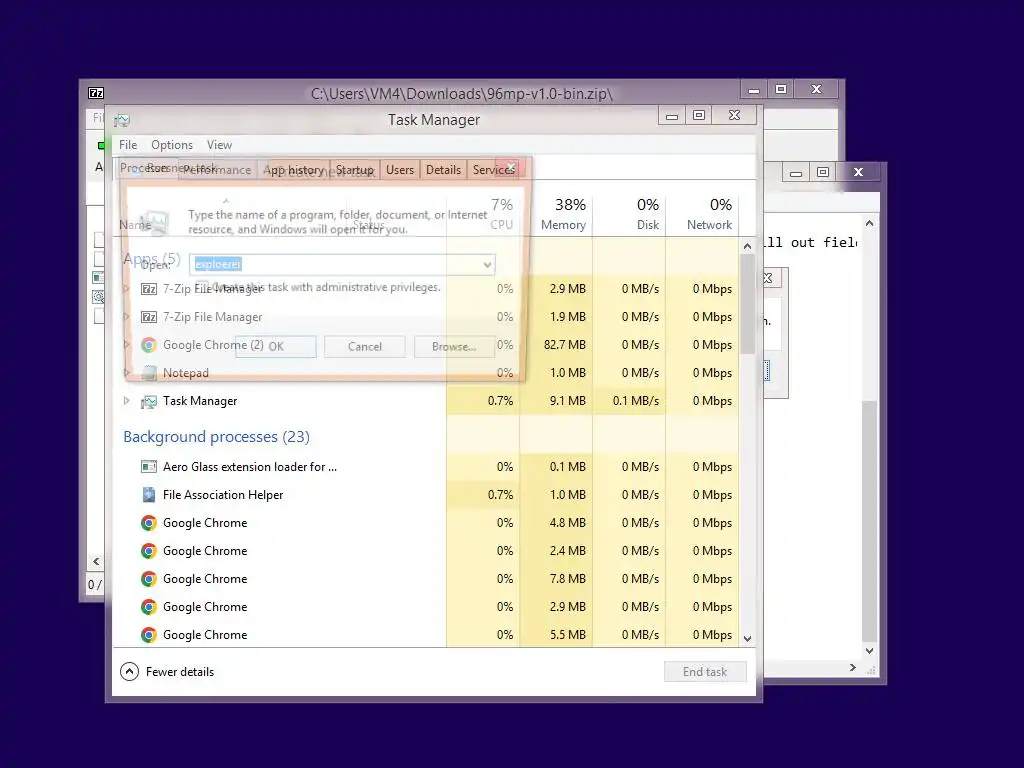Click process list scroll-up arrow in Task Manager
This screenshot has width=1024, height=768.
pyautogui.click(x=748, y=246)
